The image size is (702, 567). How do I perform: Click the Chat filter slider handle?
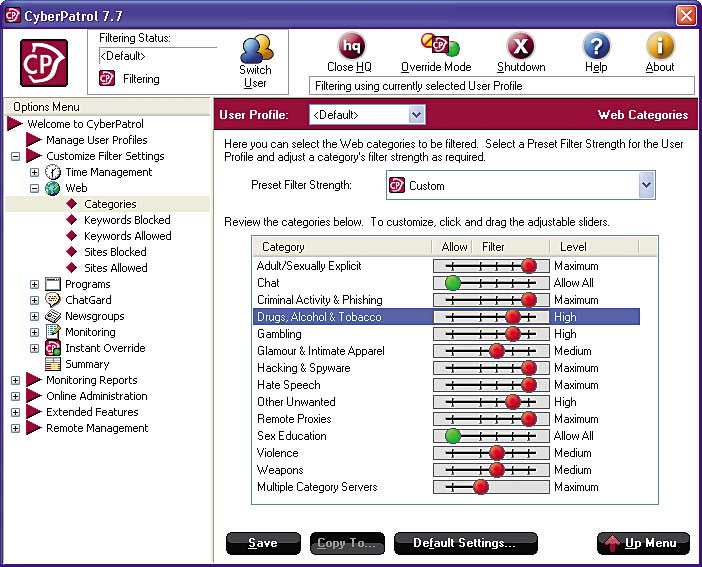point(453,283)
